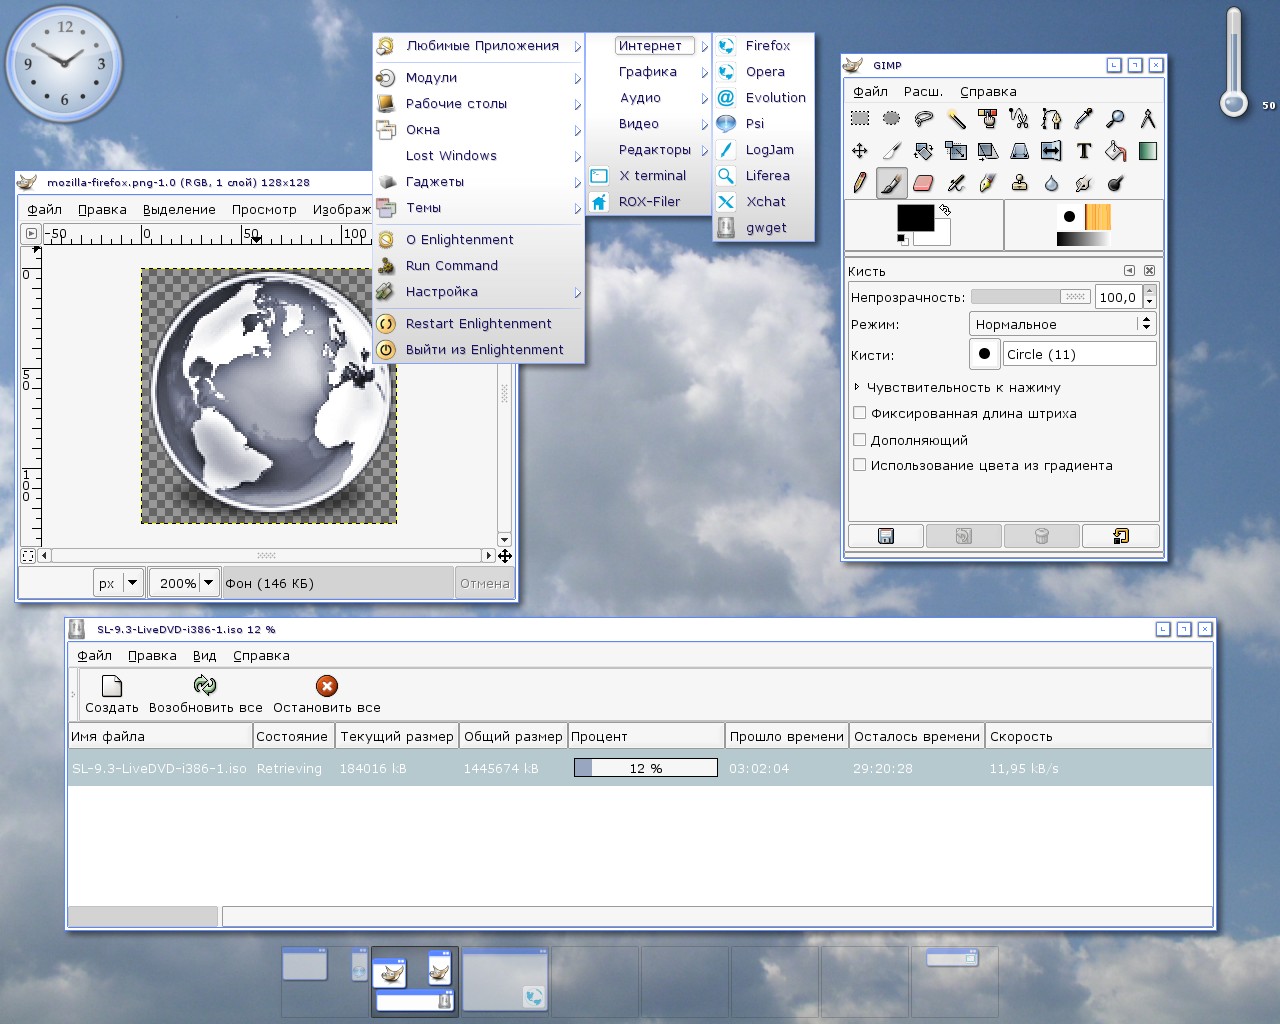Click 'Возобновить все' toolbar button
This screenshot has width=1280, height=1024.
[x=205, y=694]
